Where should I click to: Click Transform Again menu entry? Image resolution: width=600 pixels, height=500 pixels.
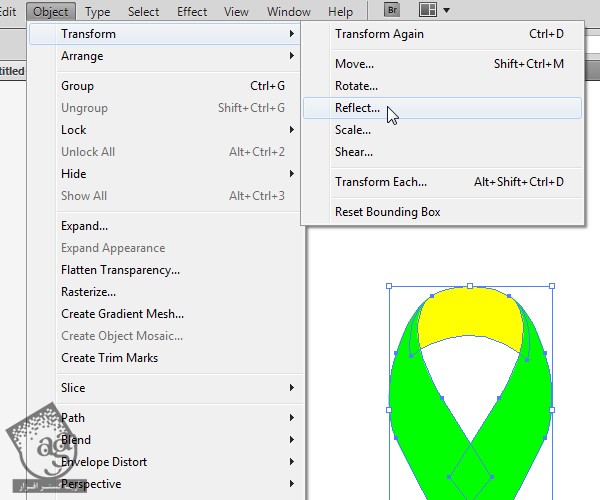(379, 34)
